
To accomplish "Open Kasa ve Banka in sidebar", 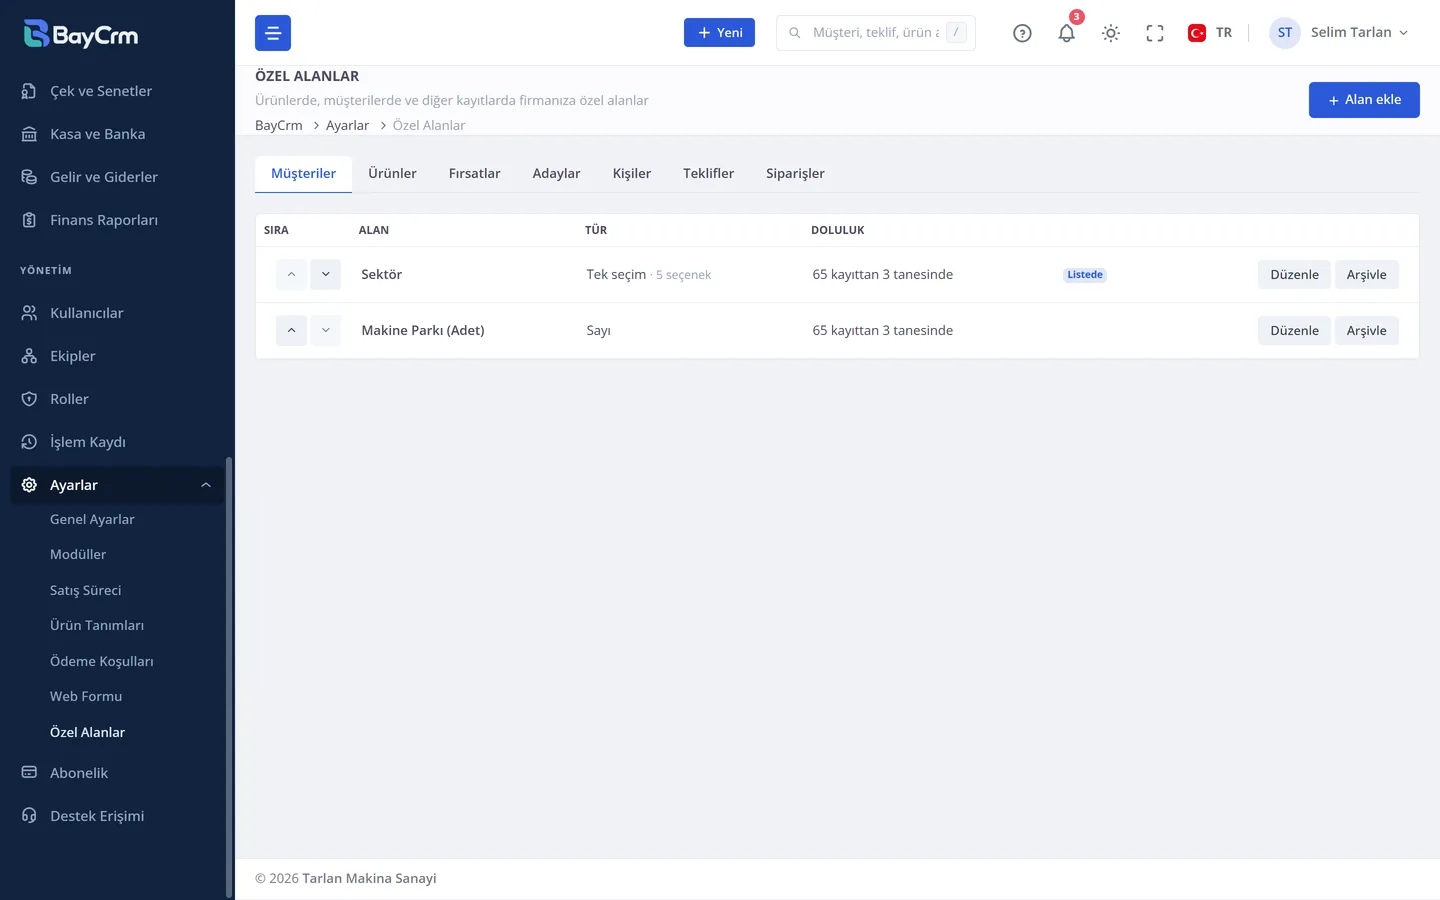I will 117,134.
